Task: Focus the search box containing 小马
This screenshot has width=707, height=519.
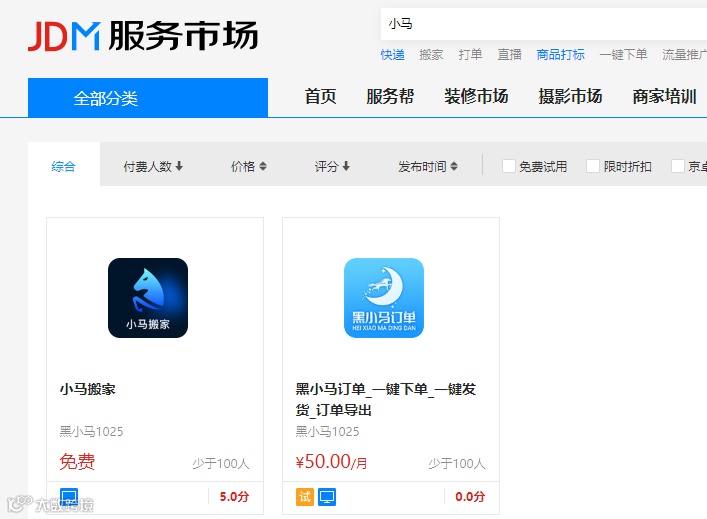Action: [x=544, y=24]
